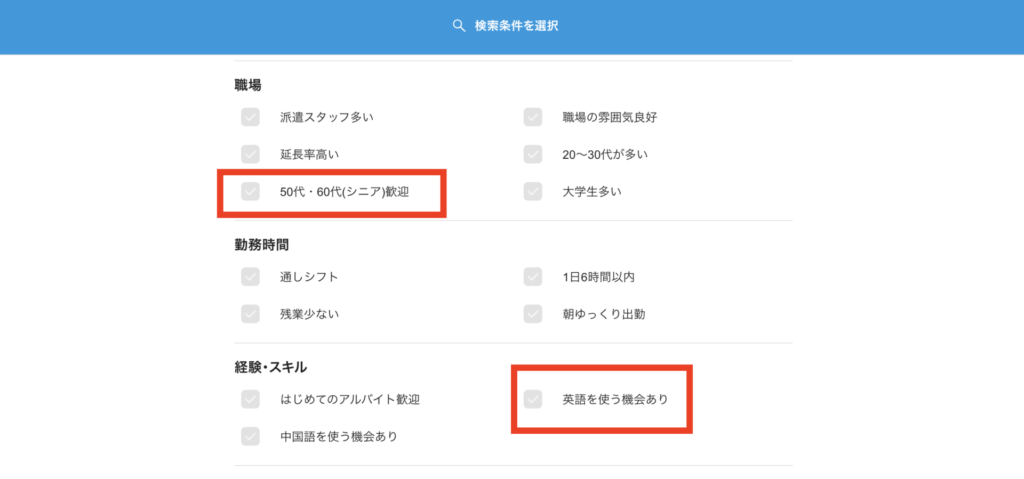Check the 派遣スタッフ多い checkbox
This screenshot has width=1024, height=479.
point(250,117)
